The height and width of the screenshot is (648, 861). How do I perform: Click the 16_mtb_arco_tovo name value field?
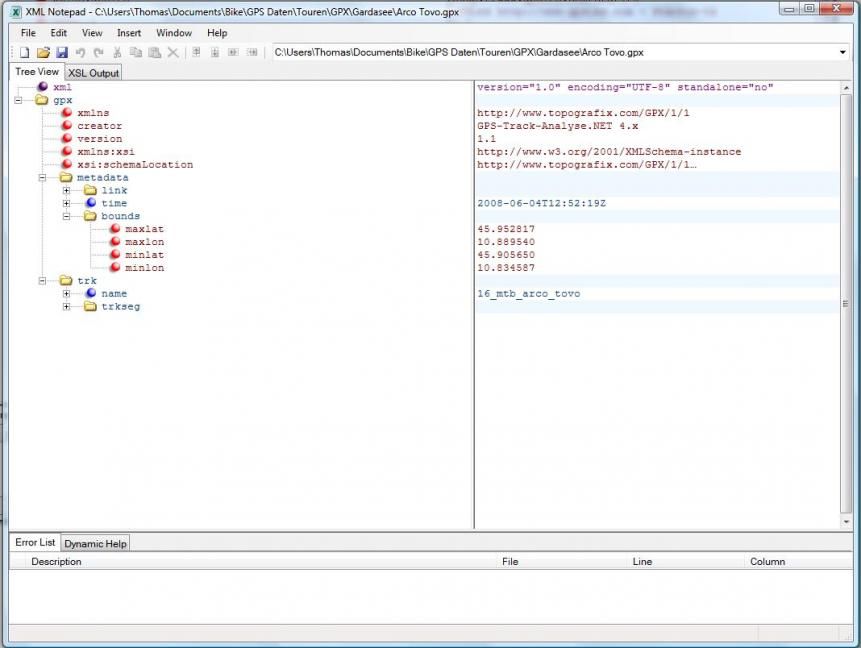click(529, 294)
